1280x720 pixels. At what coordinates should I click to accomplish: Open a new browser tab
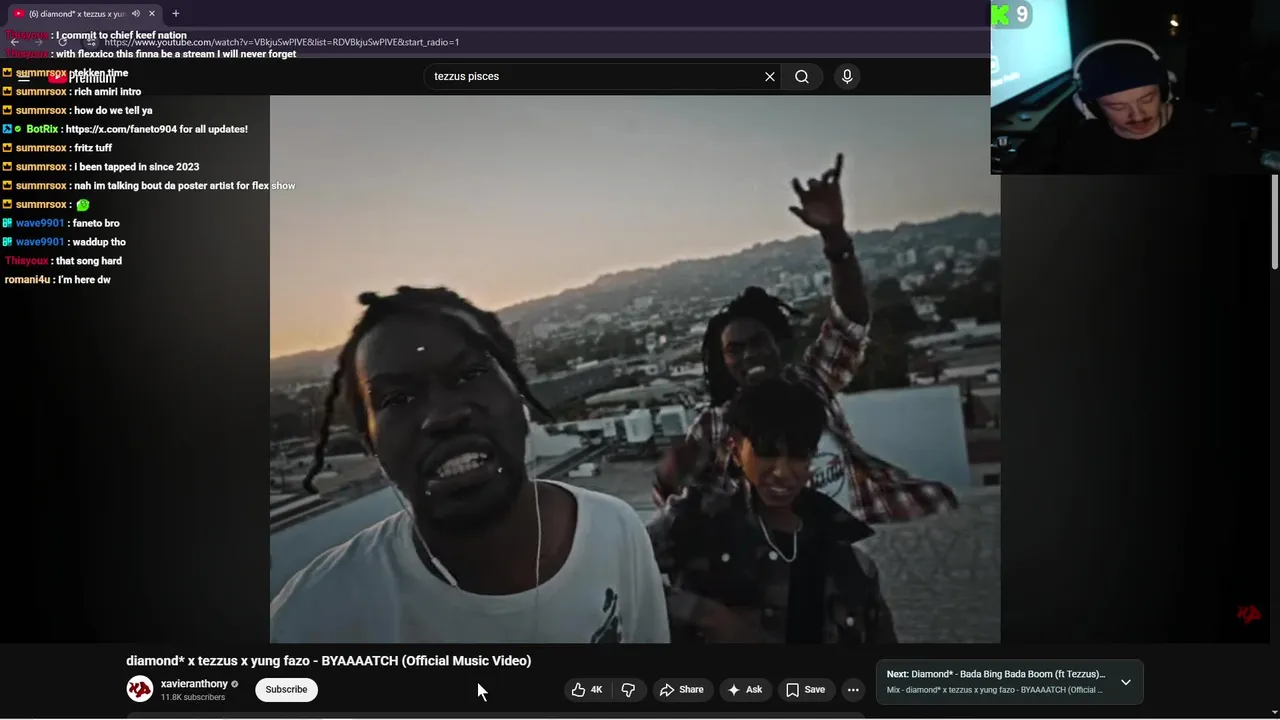coord(176,13)
